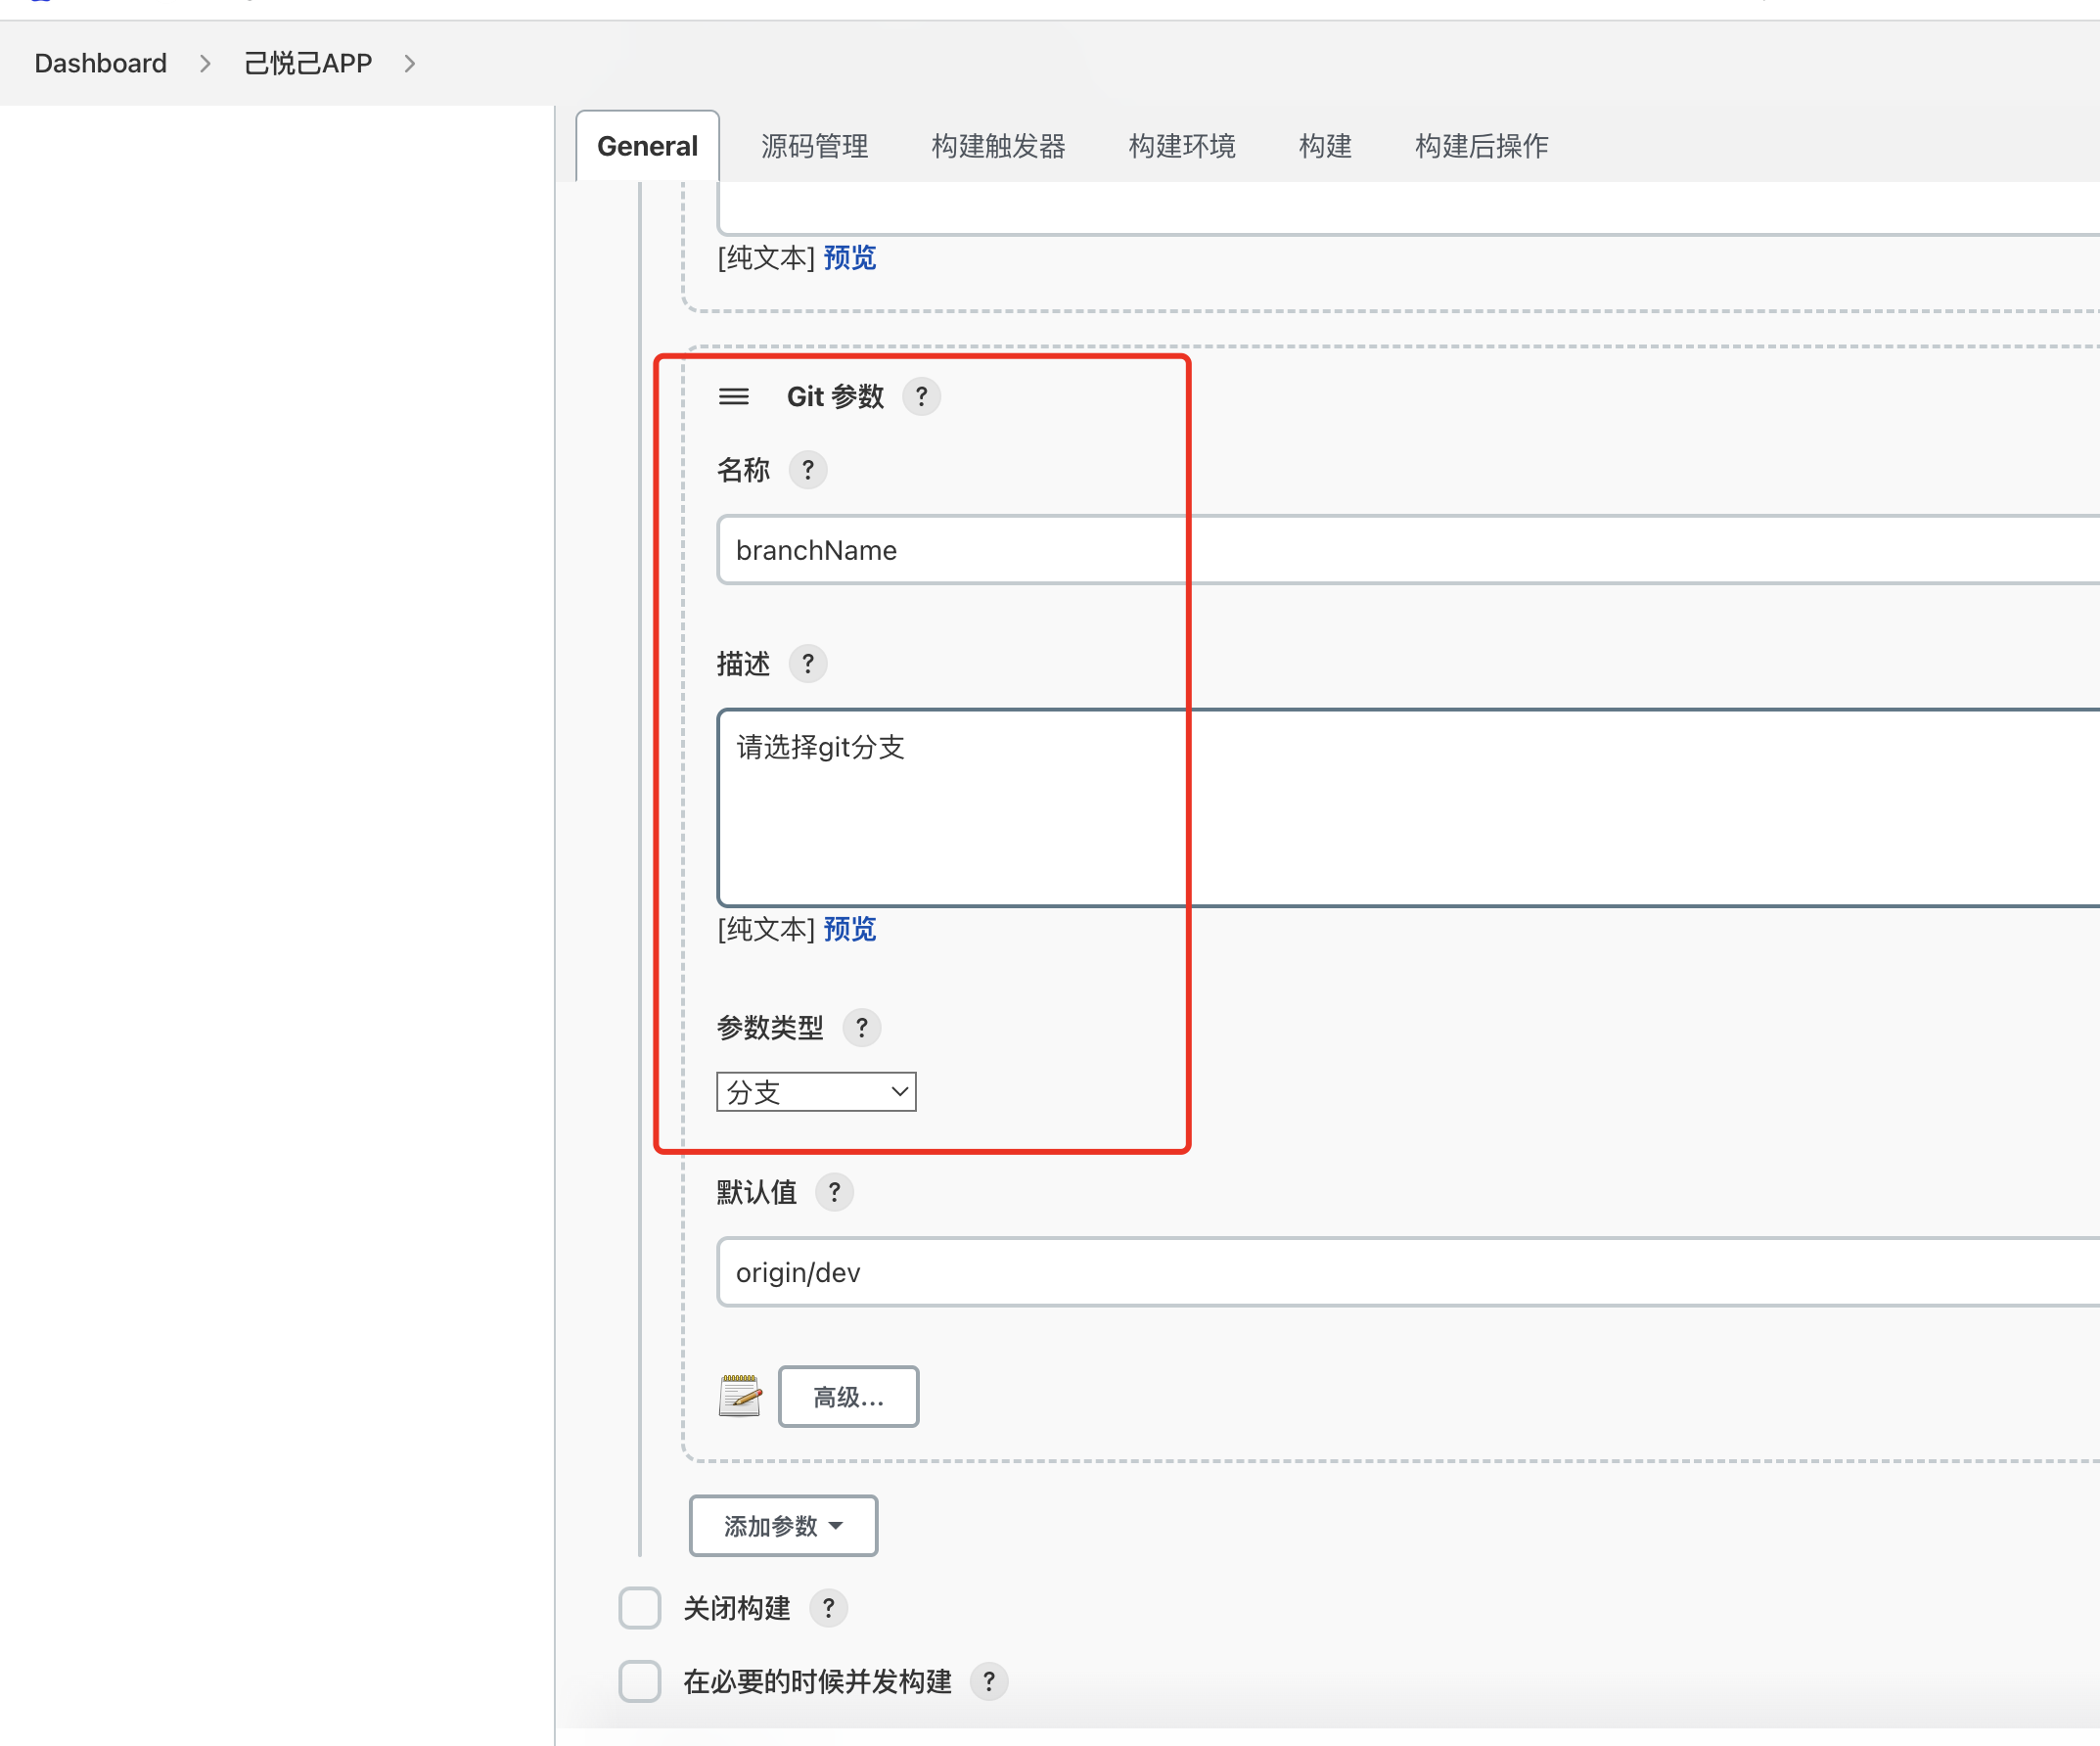2100x1746 pixels.
Task: Click the 高级... button
Action: [848, 1397]
